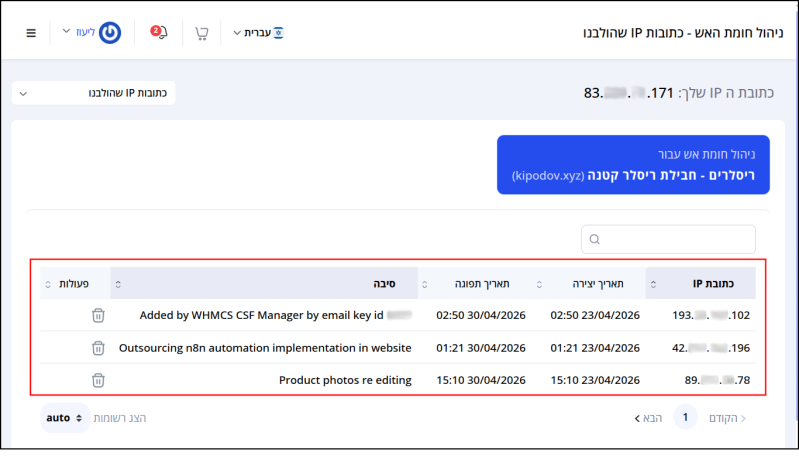Click the search magnifier icon
Image resolution: width=799 pixels, height=467 pixels.
point(595,239)
